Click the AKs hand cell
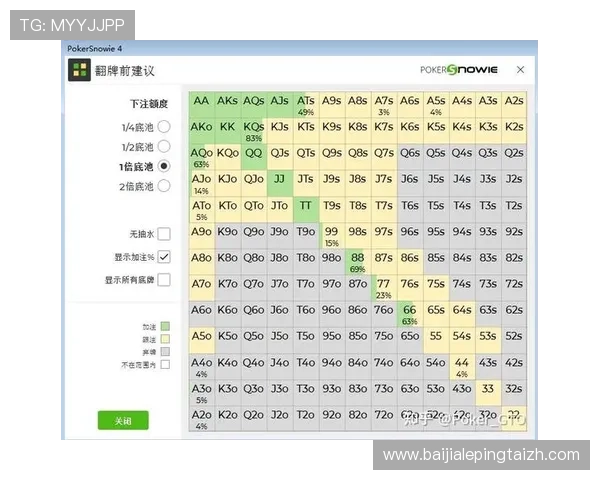The height and width of the screenshot is (480, 600). coord(228,105)
